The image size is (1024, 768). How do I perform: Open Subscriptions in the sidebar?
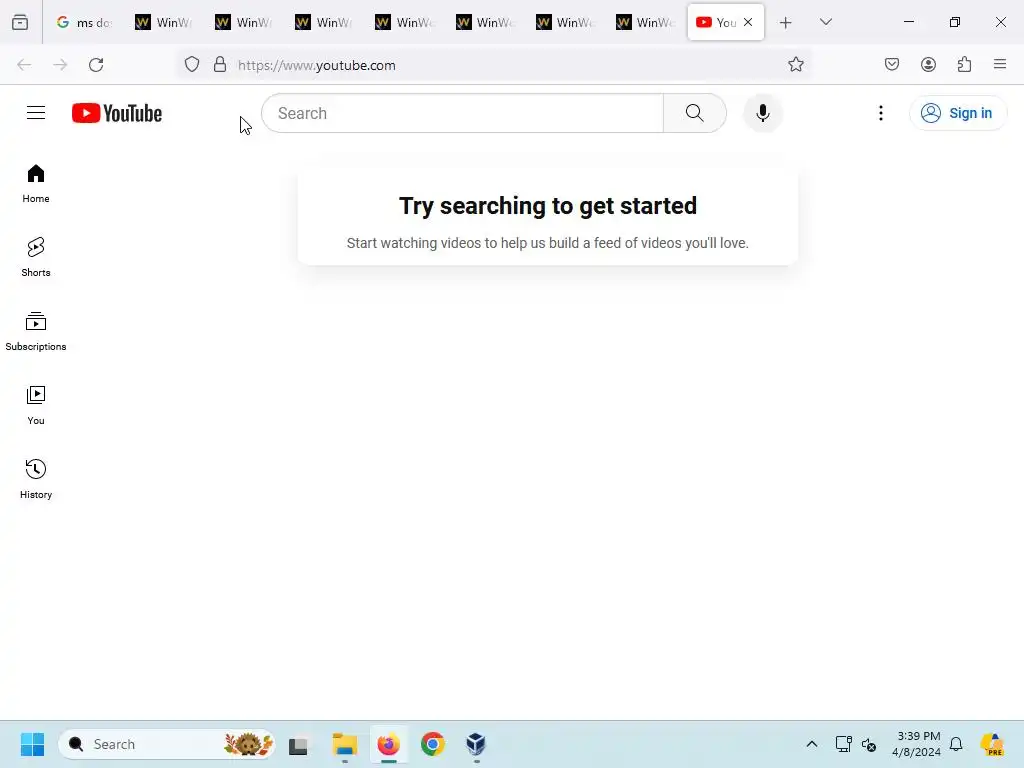(x=36, y=332)
